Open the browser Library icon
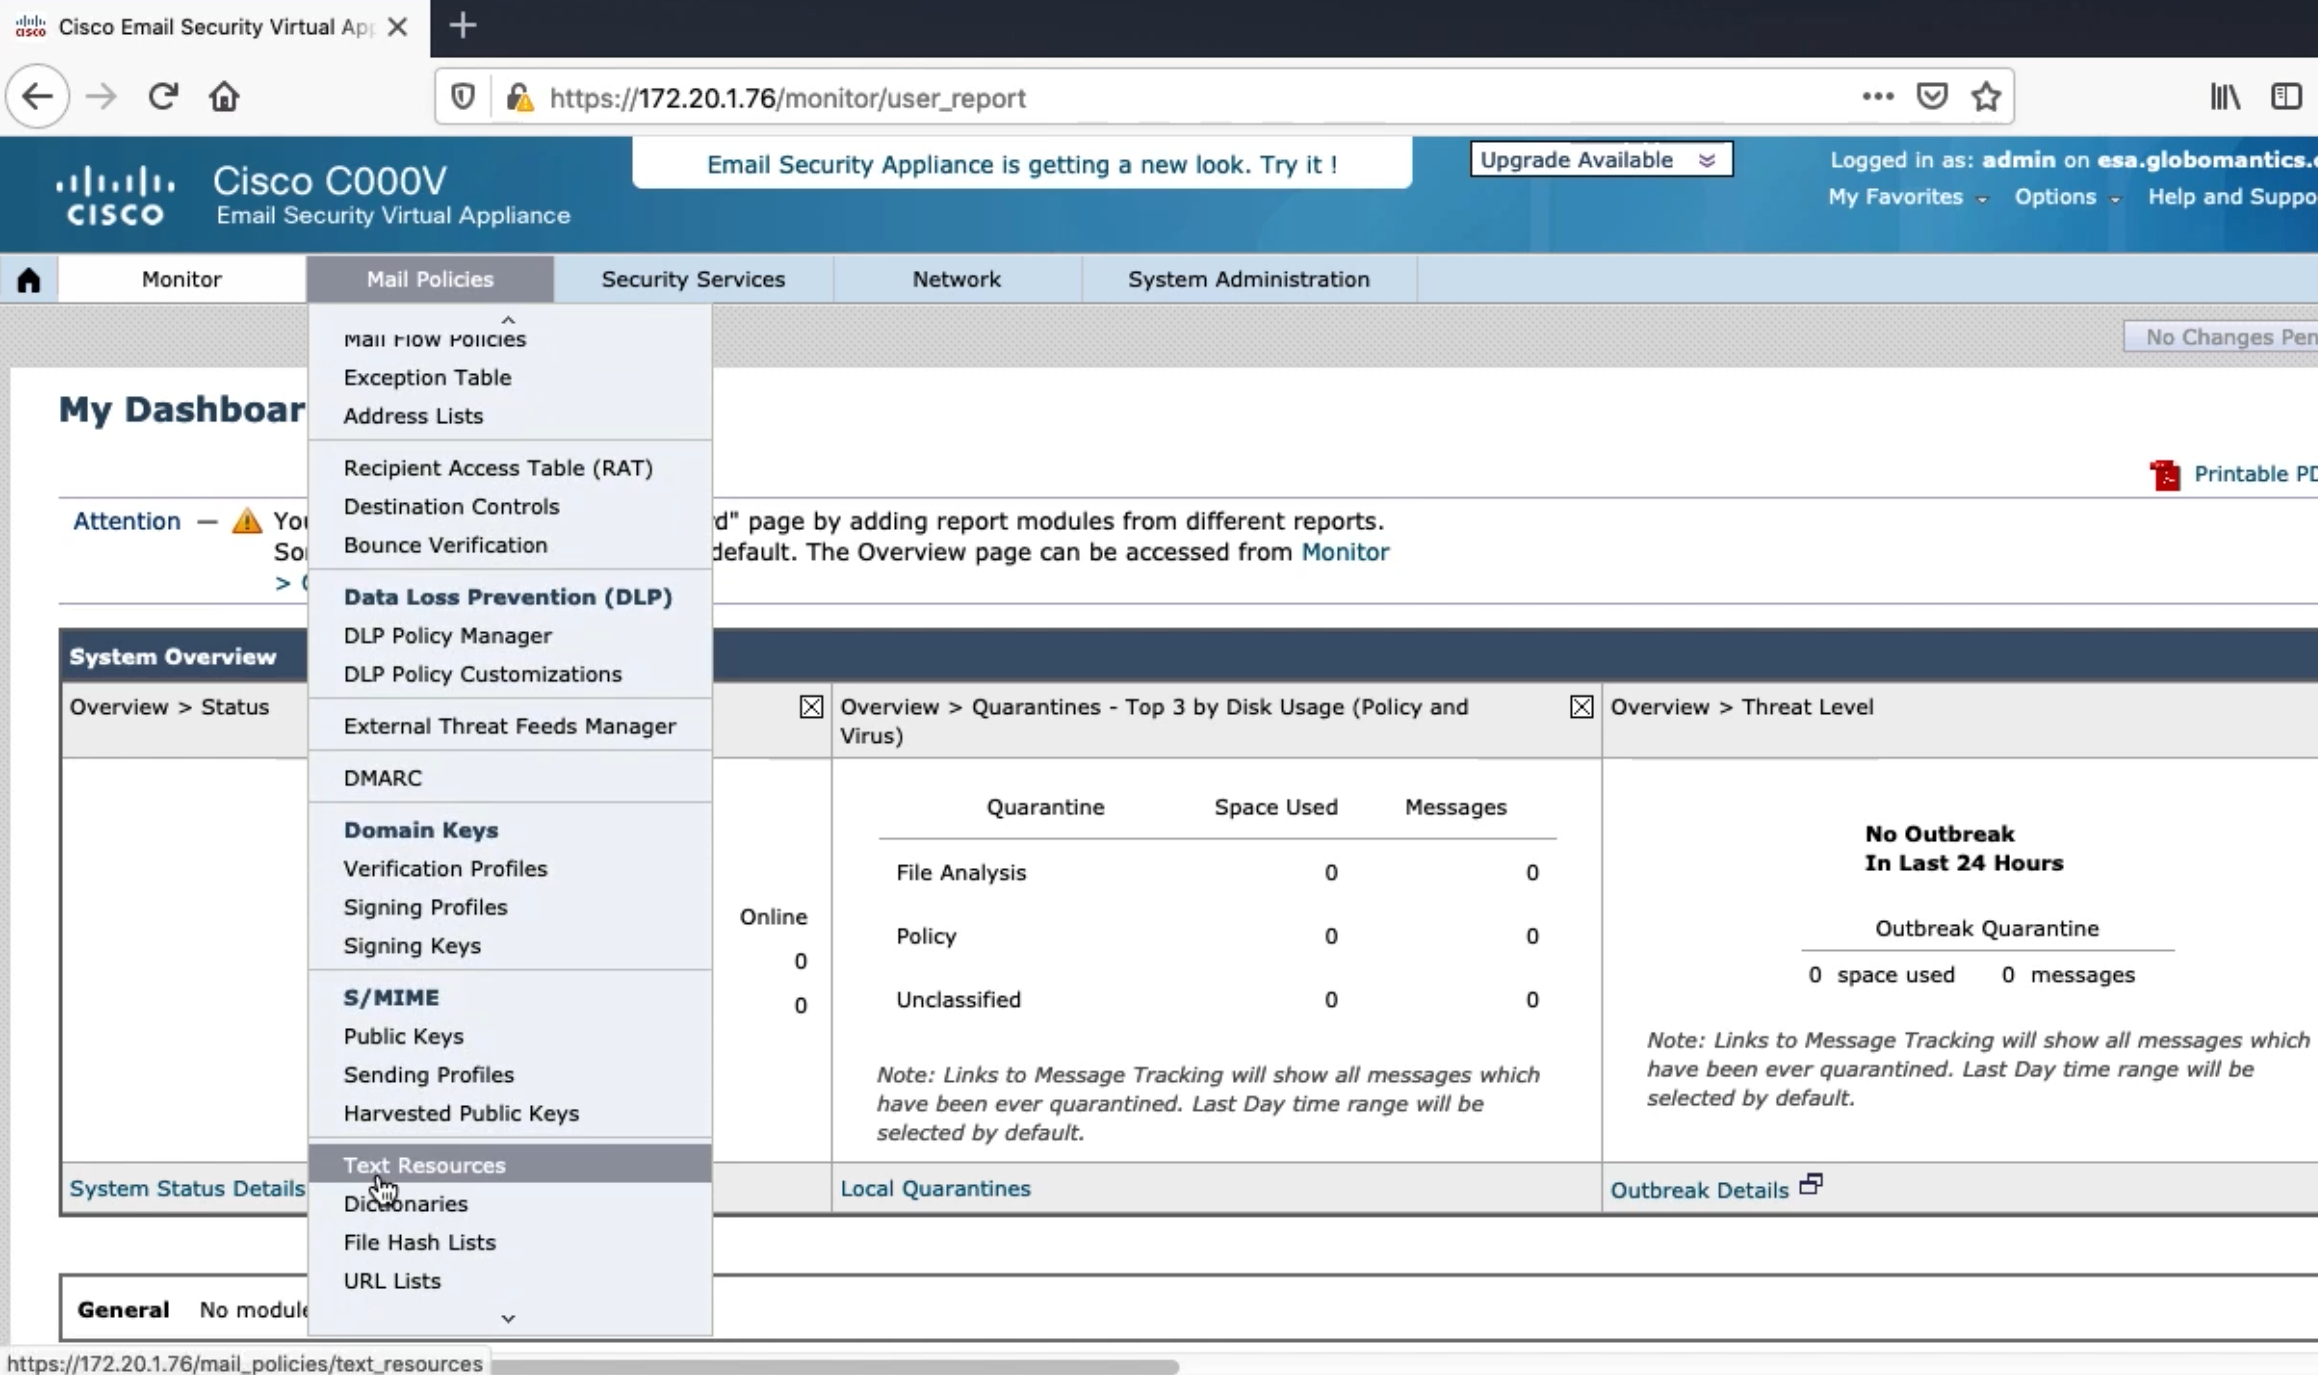The height and width of the screenshot is (1375, 2318). pyautogui.click(x=2225, y=97)
